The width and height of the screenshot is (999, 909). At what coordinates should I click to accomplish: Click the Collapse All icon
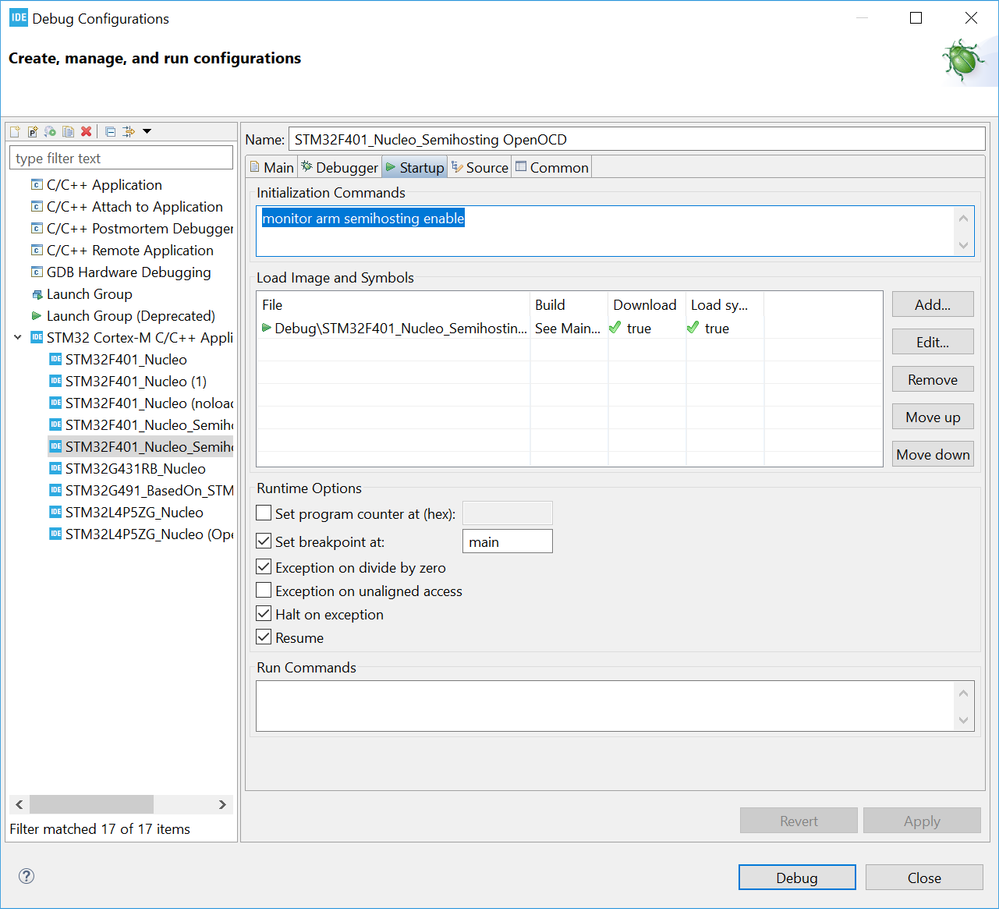(110, 132)
